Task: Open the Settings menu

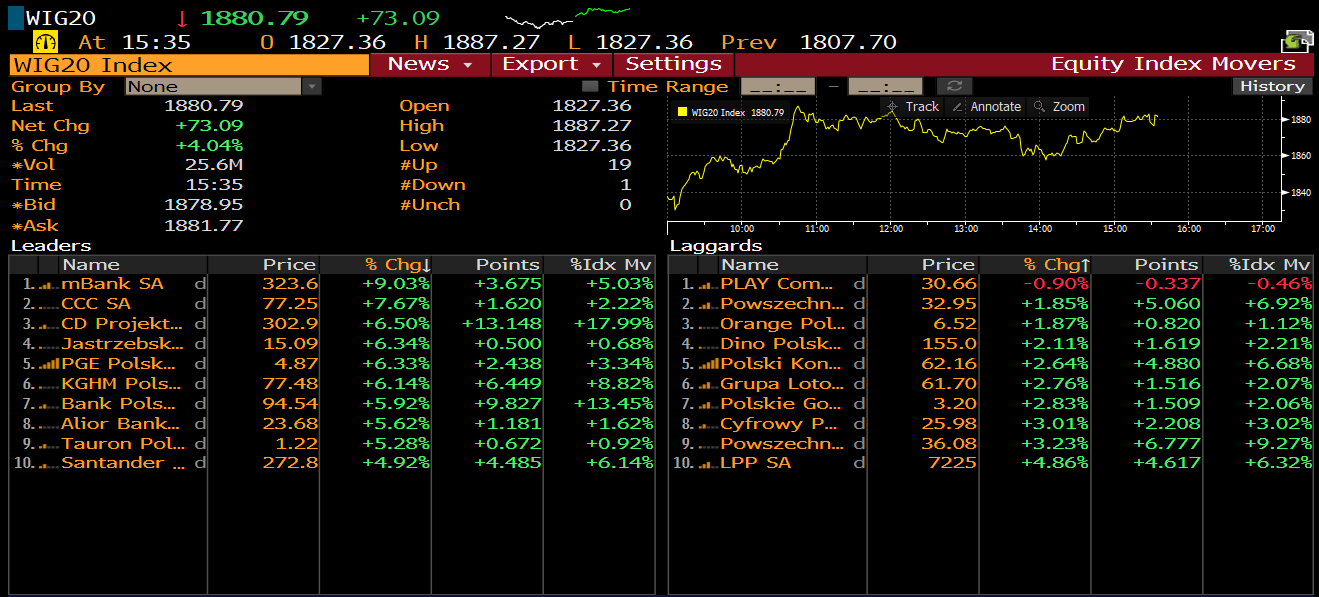Action: coord(673,64)
